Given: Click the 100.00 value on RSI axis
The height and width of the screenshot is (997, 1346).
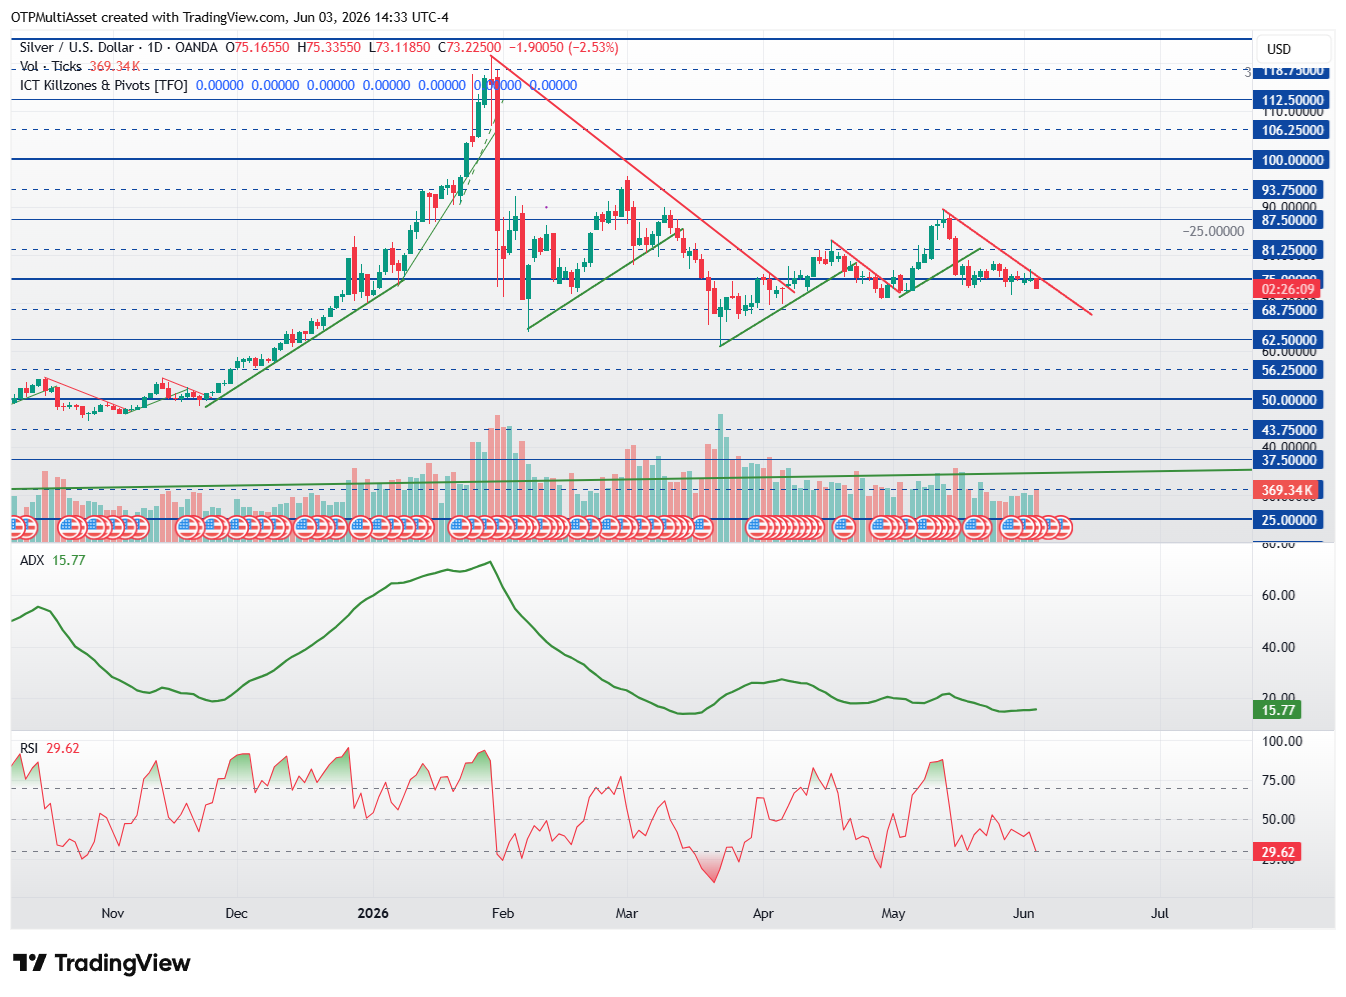Looking at the screenshot, I should click(1282, 741).
